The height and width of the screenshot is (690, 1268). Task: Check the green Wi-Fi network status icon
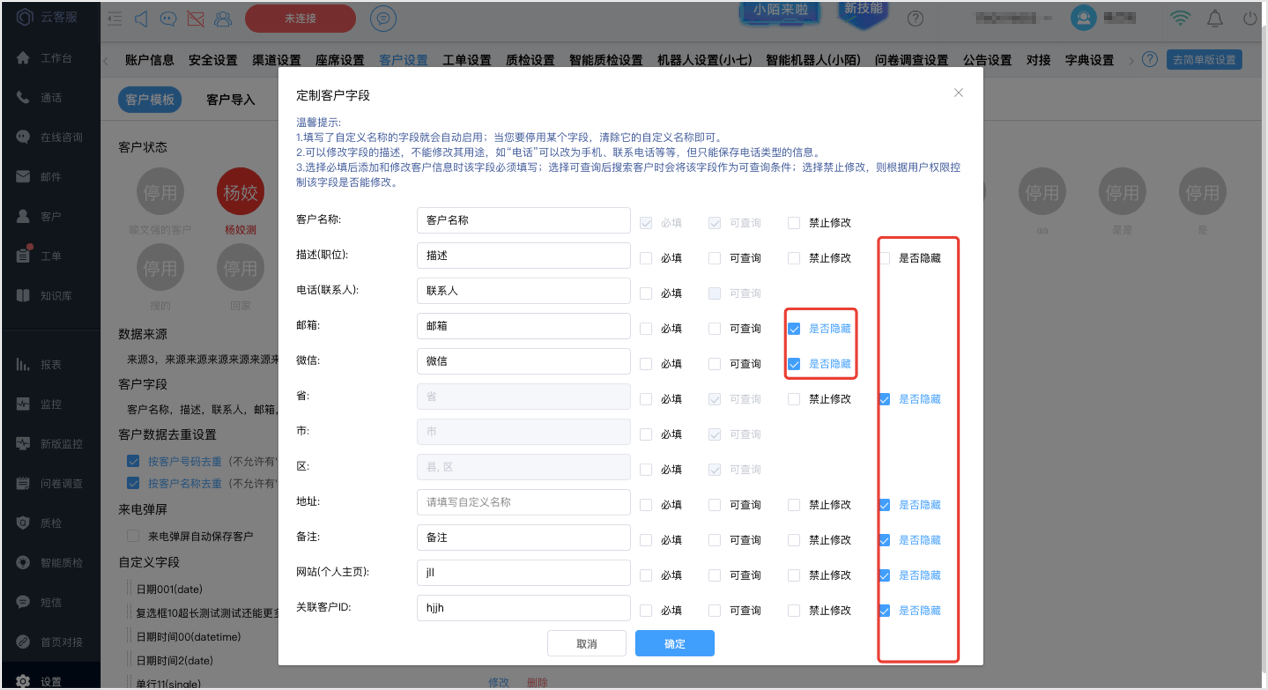pyautogui.click(x=1181, y=18)
